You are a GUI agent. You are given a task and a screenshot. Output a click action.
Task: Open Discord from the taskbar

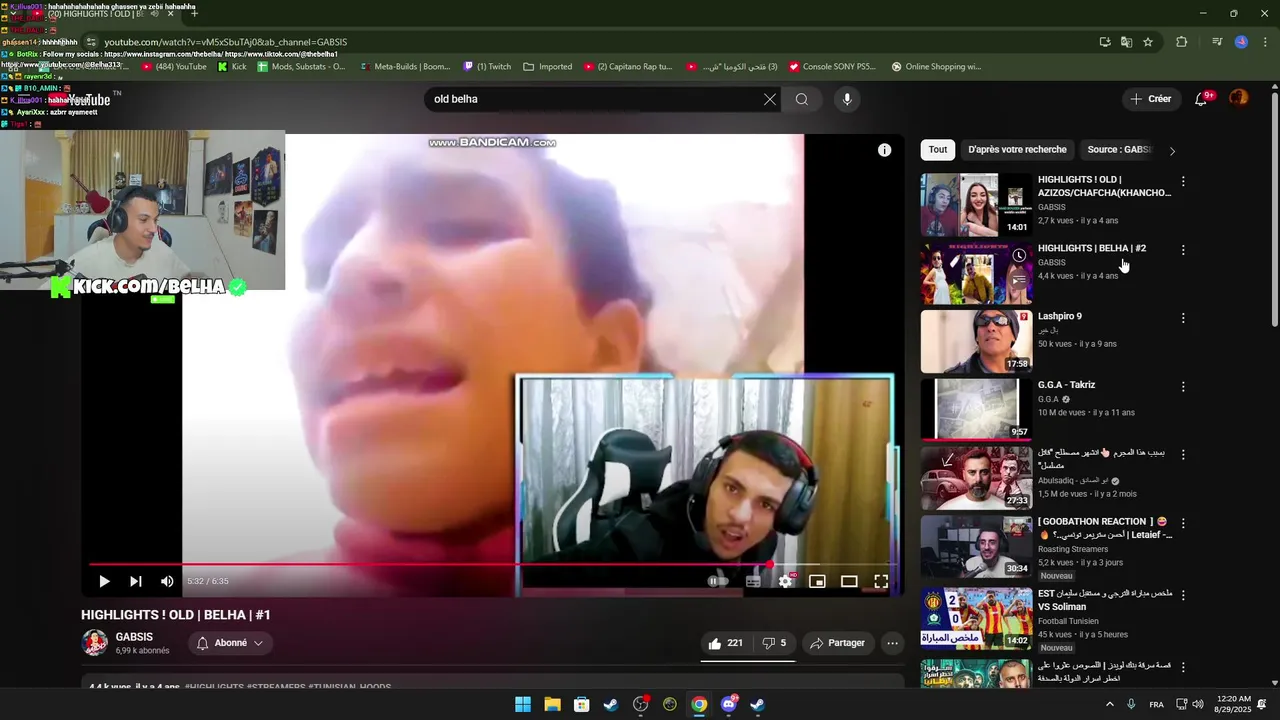[729, 705]
